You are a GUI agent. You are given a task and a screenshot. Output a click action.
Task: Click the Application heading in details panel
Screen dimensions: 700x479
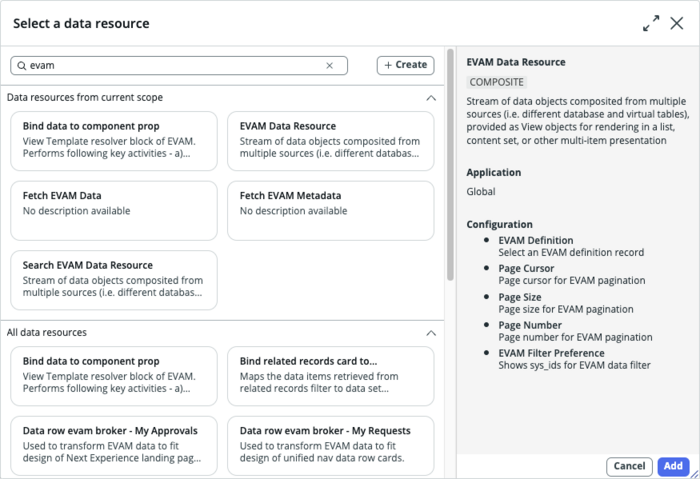[493, 172]
